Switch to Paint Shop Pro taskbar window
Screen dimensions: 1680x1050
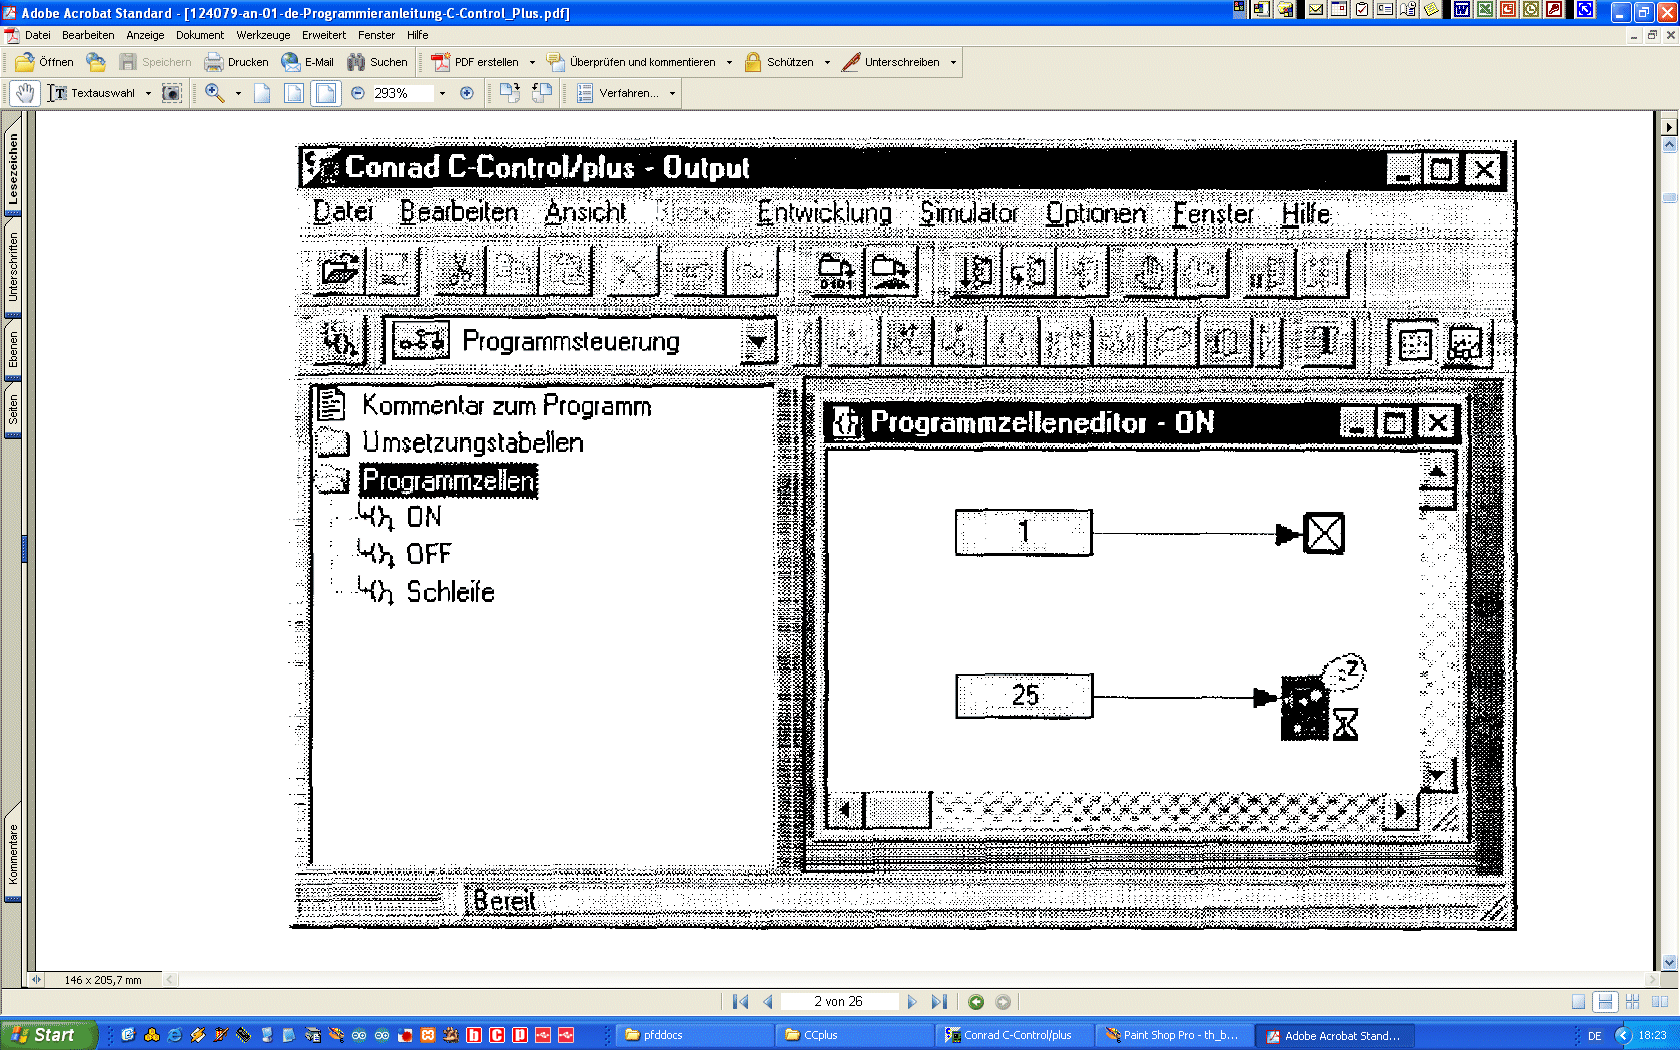point(1173,1035)
